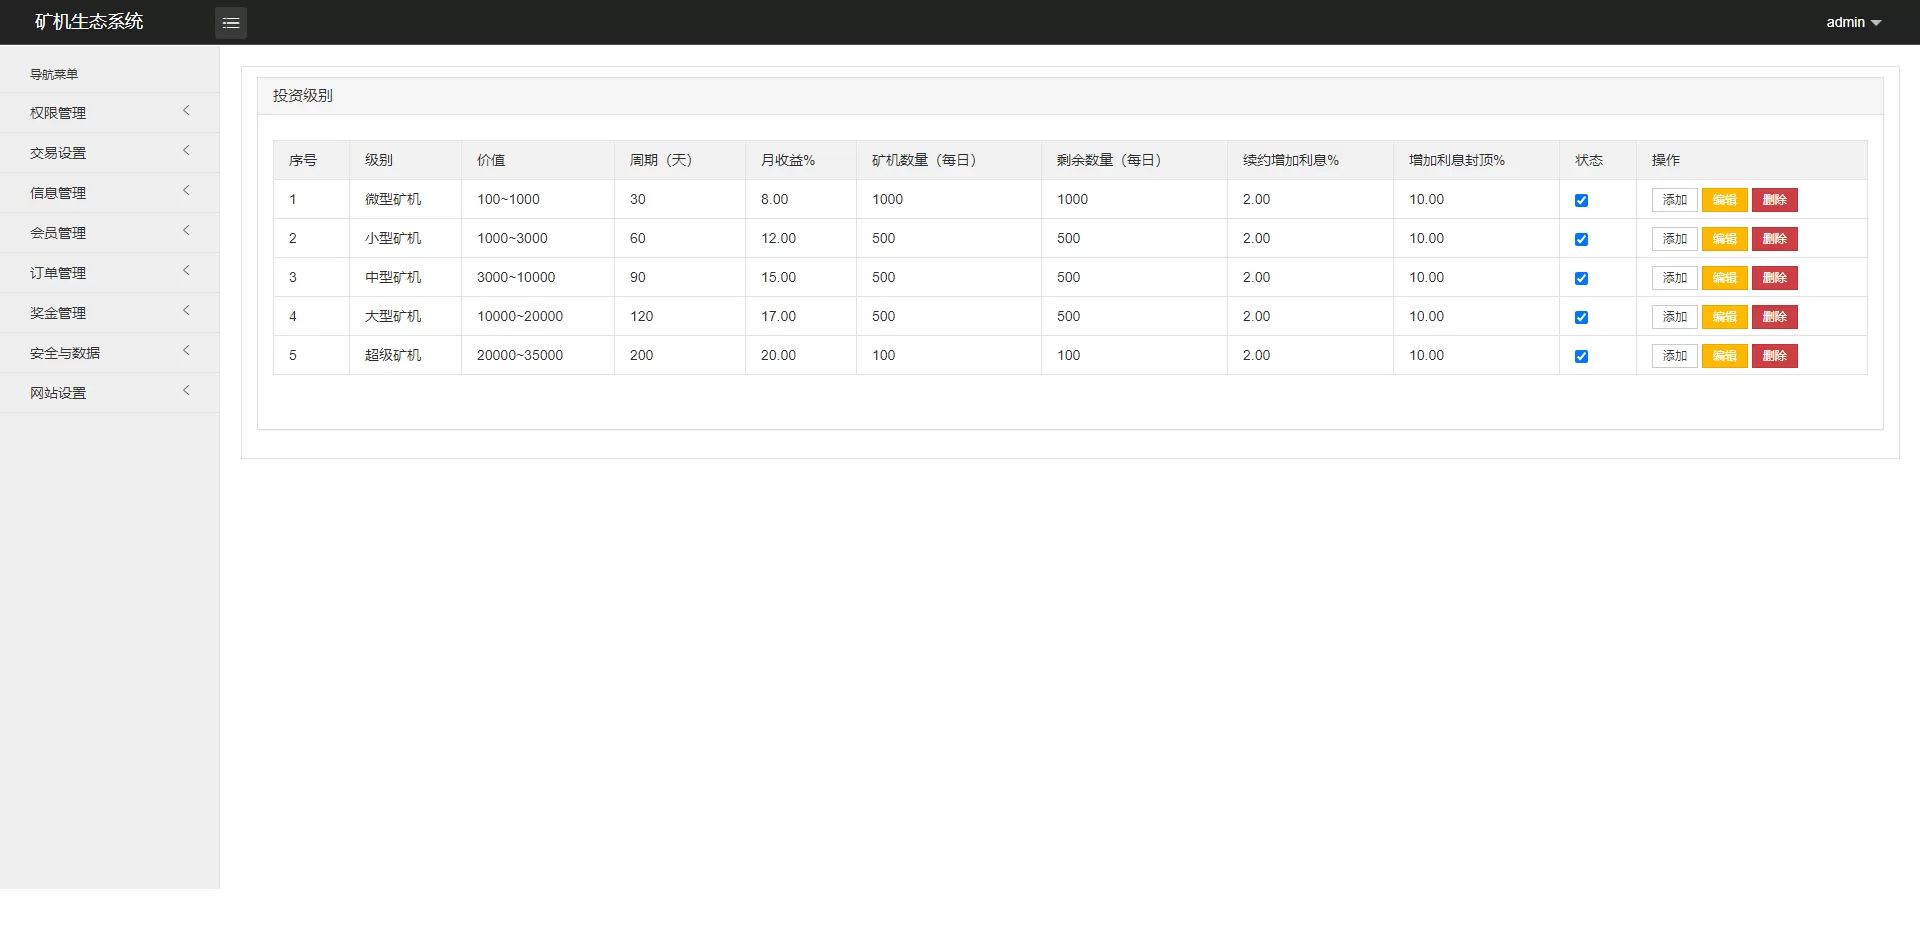Click the chevron beside 订单管理
The width and height of the screenshot is (1920, 931).
(186, 271)
